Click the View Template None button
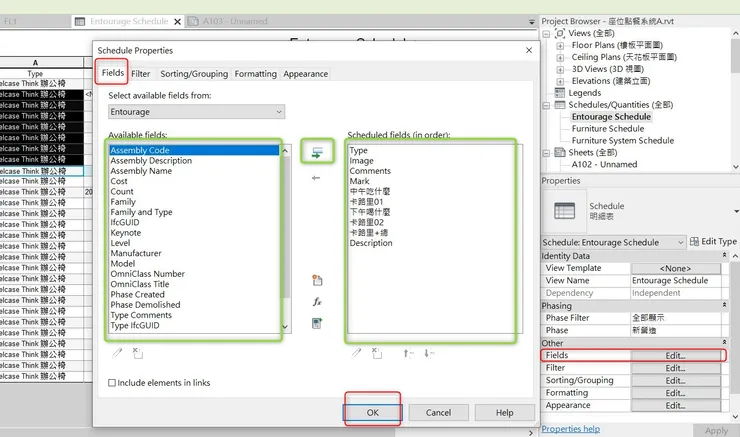The width and height of the screenshot is (740, 437). 676,268
